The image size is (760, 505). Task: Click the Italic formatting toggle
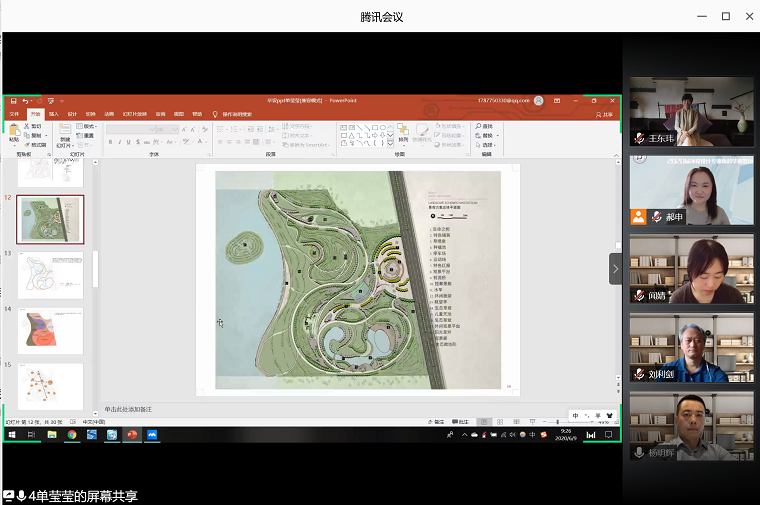pos(120,143)
